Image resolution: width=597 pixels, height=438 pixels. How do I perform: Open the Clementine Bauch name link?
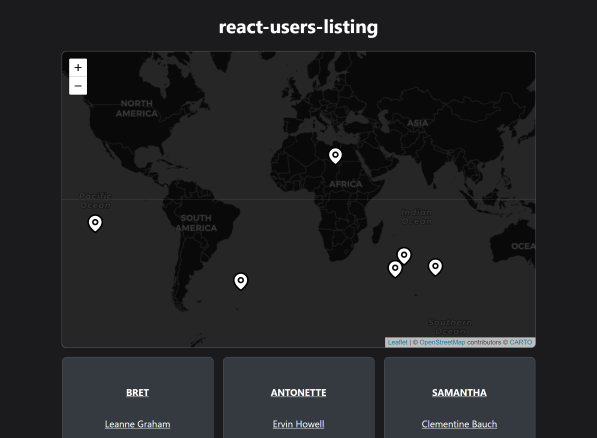(x=459, y=424)
